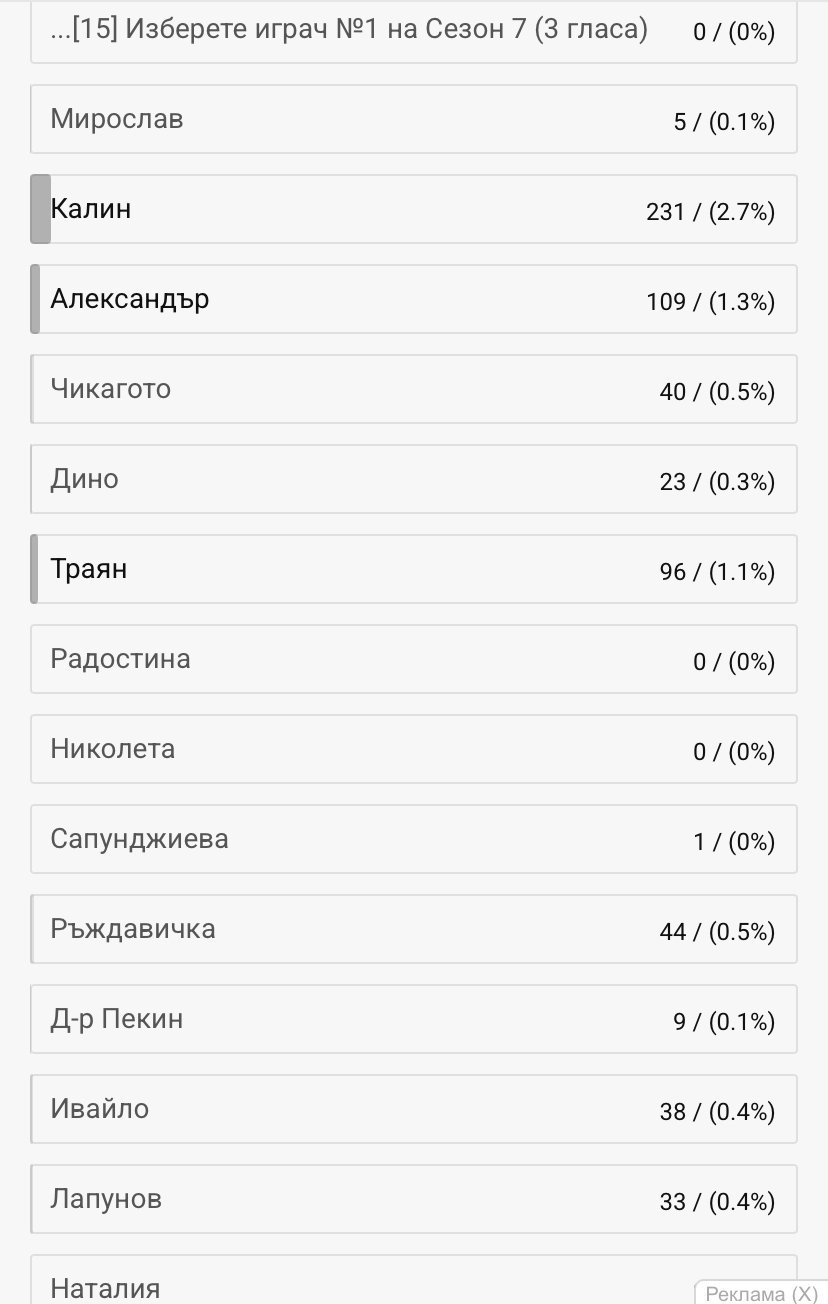Click the partially visible Наталия option
This screenshot has height=1304, width=828.
[x=105, y=1288]
